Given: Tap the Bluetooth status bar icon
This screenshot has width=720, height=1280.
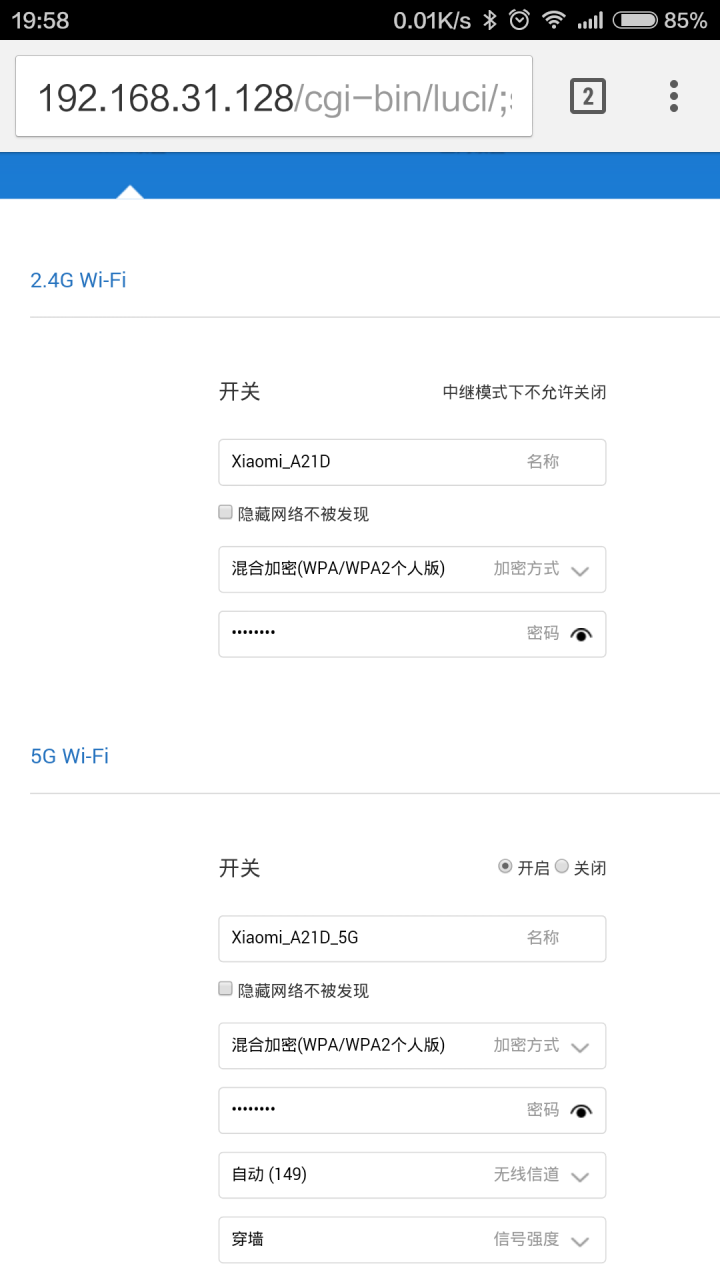Looking at the screenshot, I should click(x=490, y=20).
